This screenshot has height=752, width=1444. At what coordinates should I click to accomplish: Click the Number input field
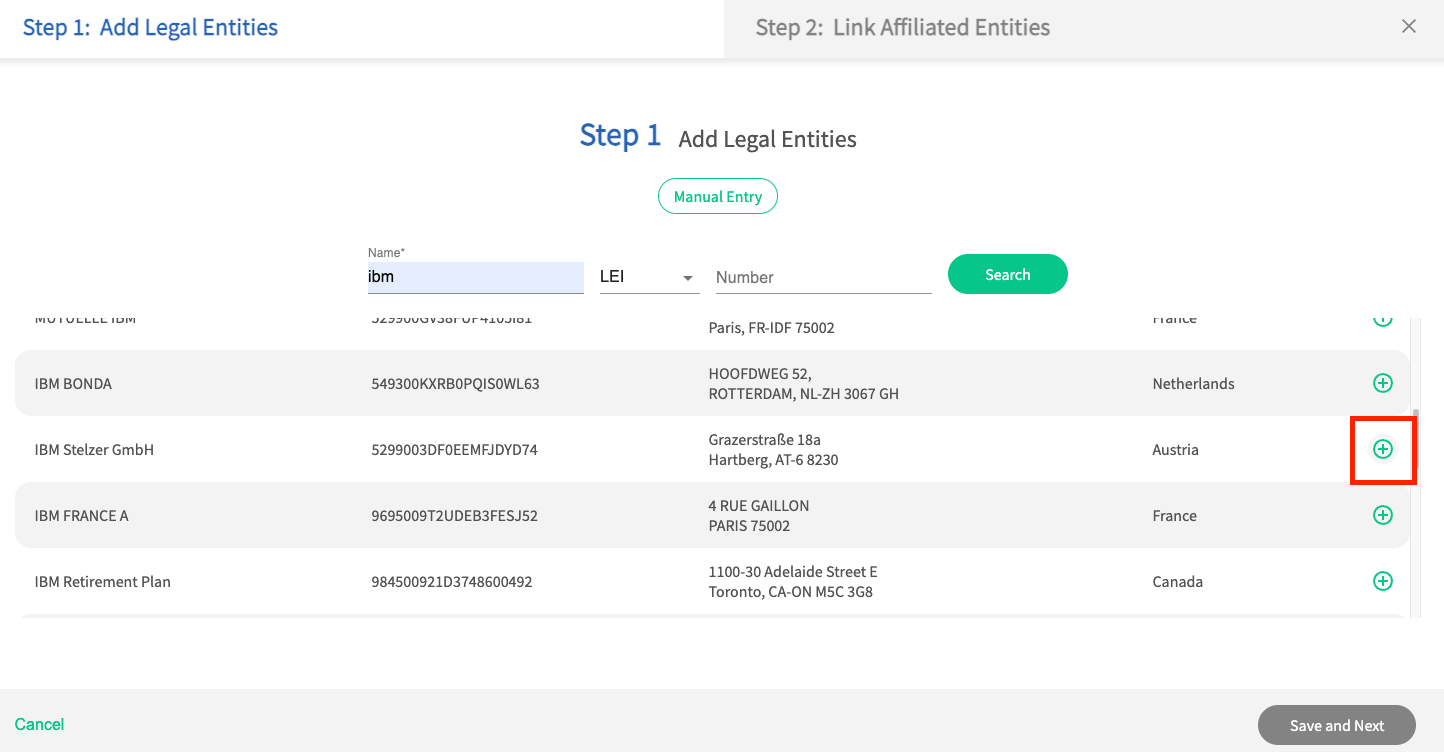(x=824, y=277)
